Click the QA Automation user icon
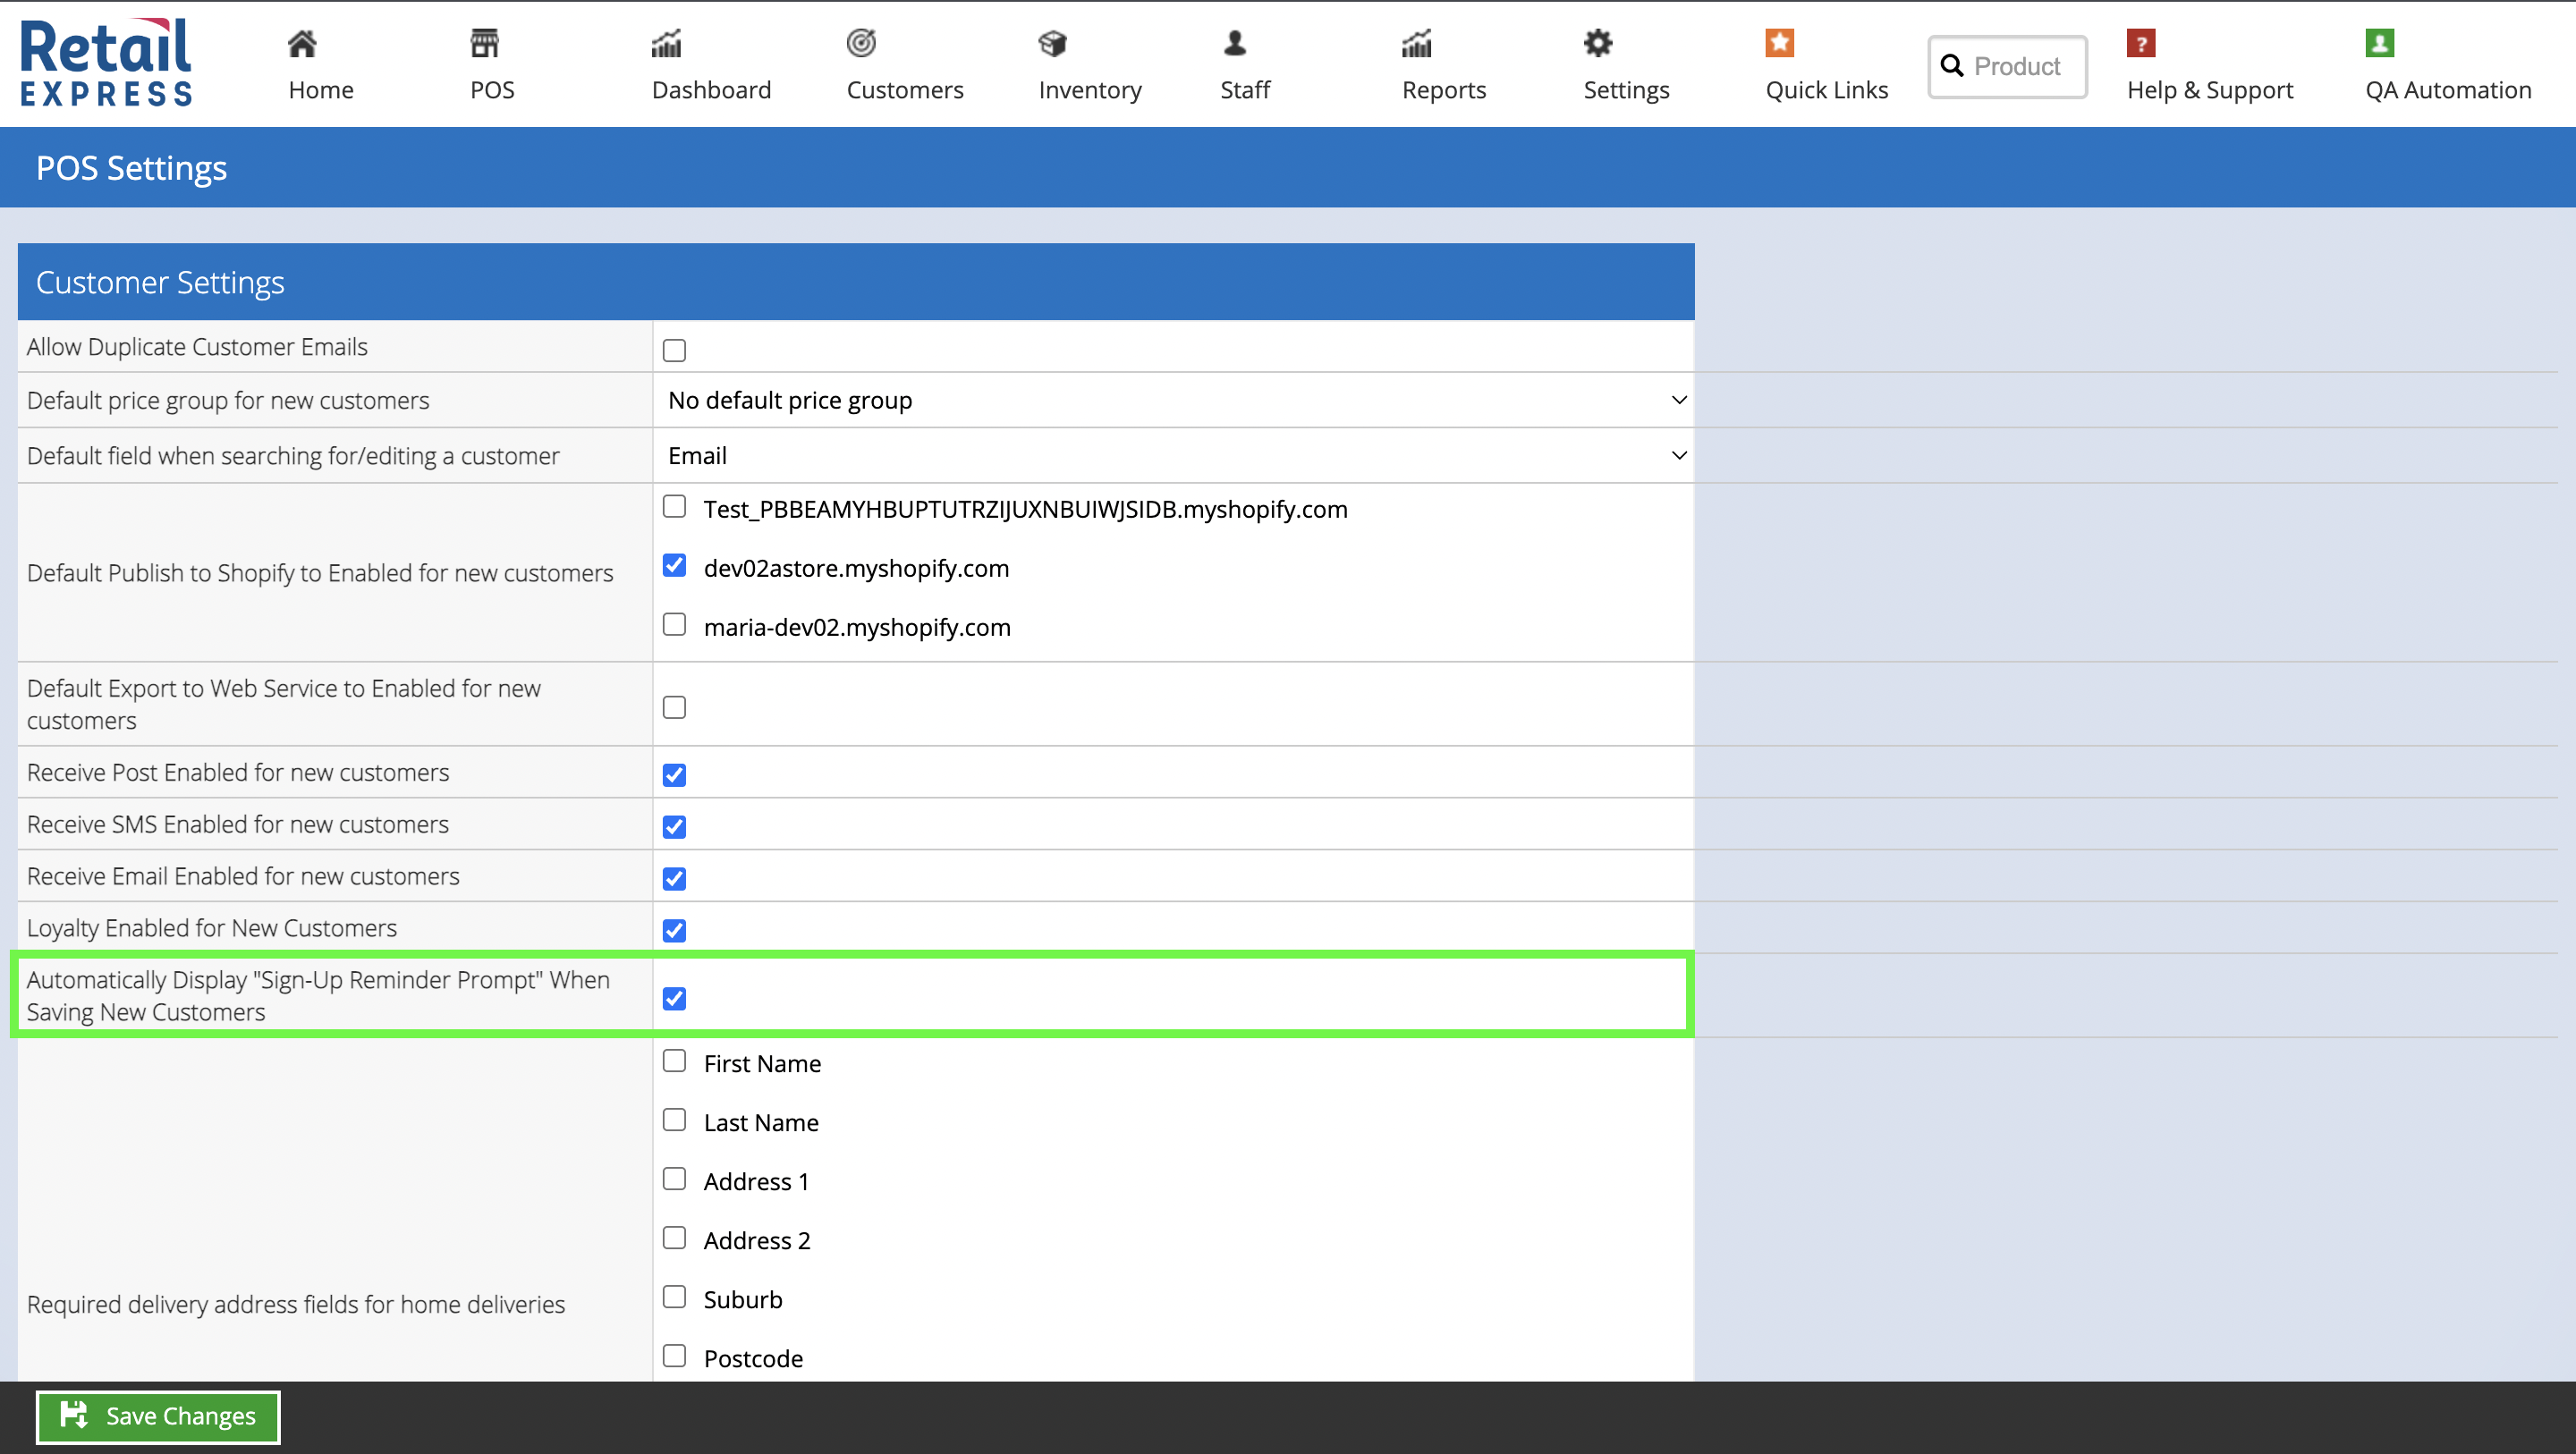2576x1454 pixels. click(x=2380, y=43)
